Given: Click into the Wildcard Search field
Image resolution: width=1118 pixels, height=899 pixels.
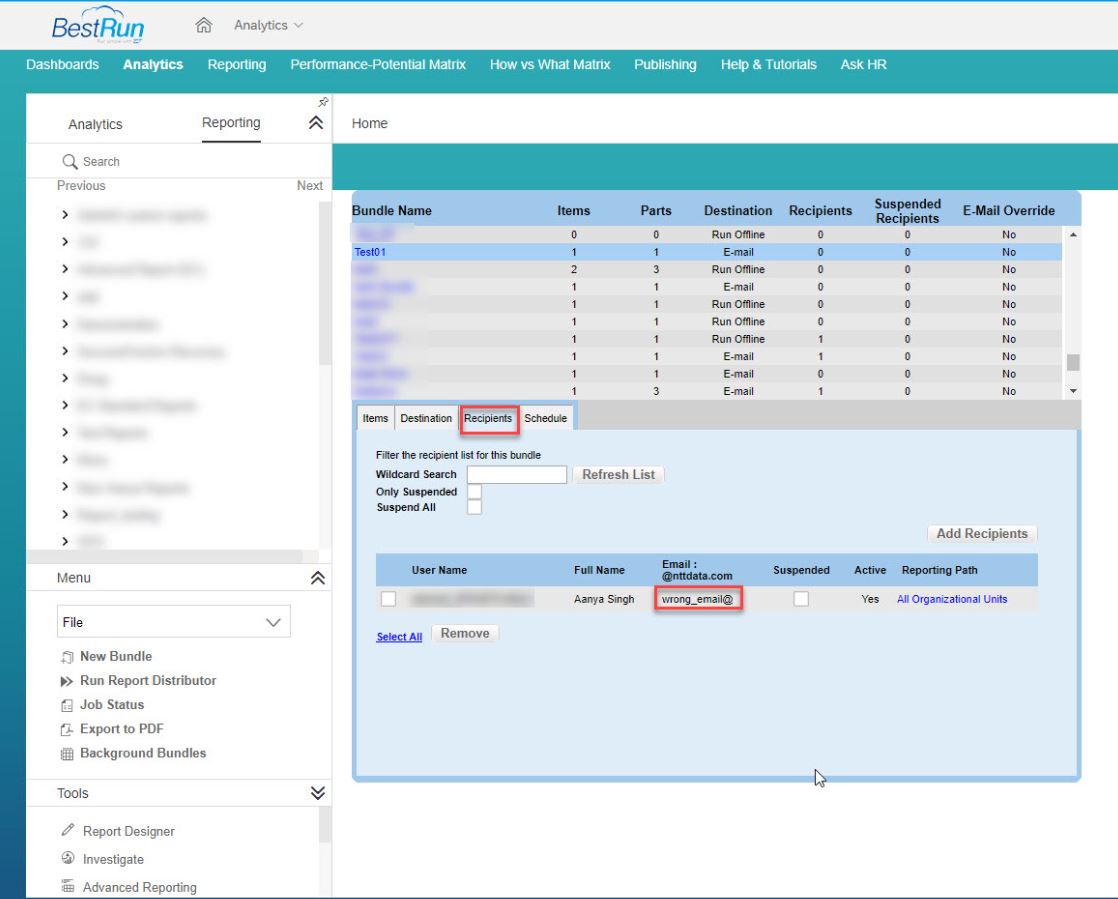Looking at the screenshot, I should [x=517, y=474].
